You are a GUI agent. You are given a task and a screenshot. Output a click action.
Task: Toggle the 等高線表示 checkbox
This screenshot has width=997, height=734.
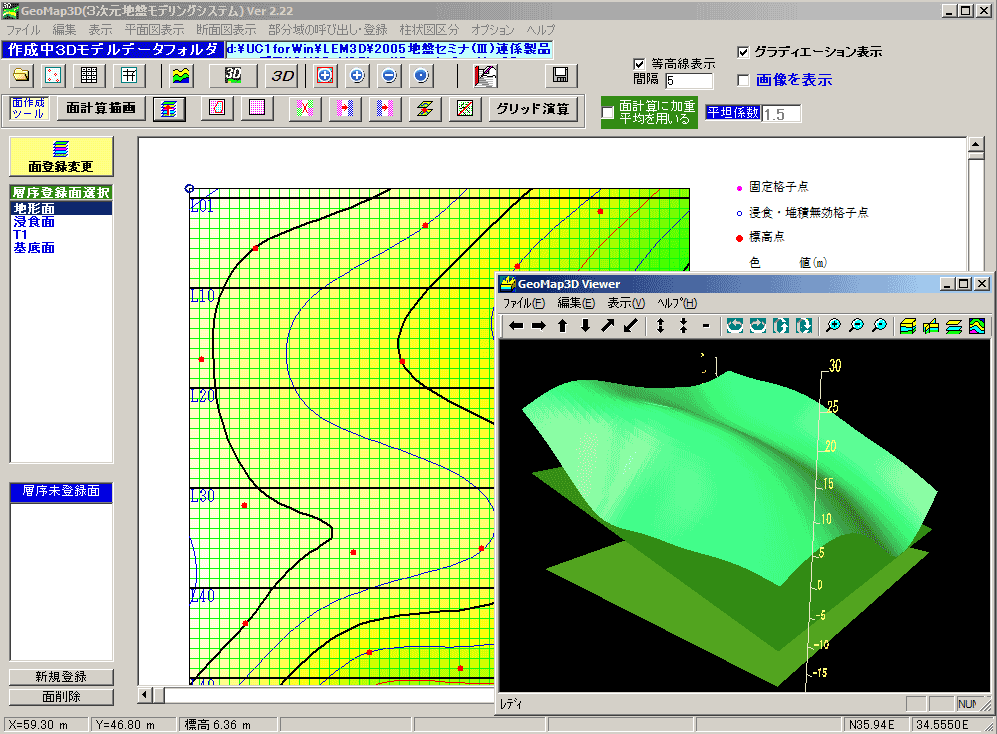[x=639, y=64]
